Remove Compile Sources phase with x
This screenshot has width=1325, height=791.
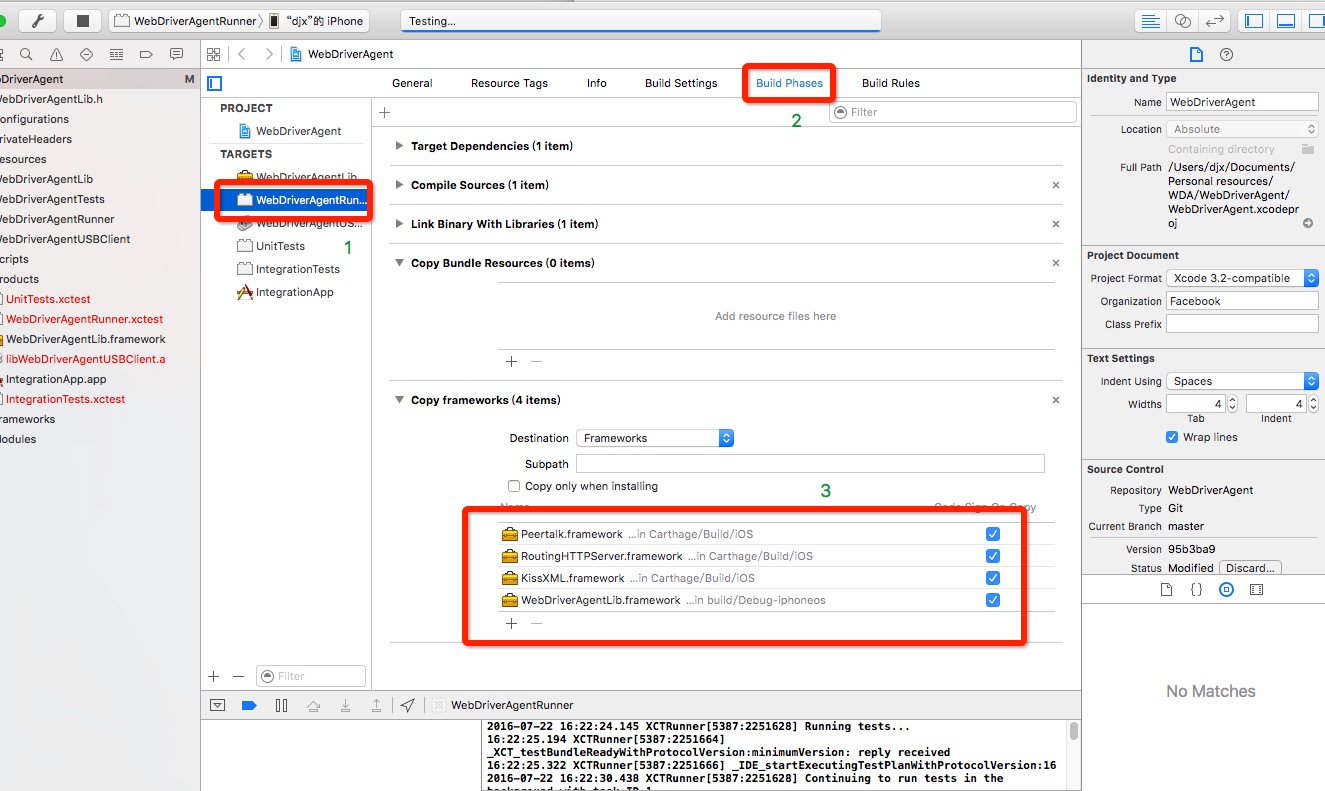click(1056, 185)
